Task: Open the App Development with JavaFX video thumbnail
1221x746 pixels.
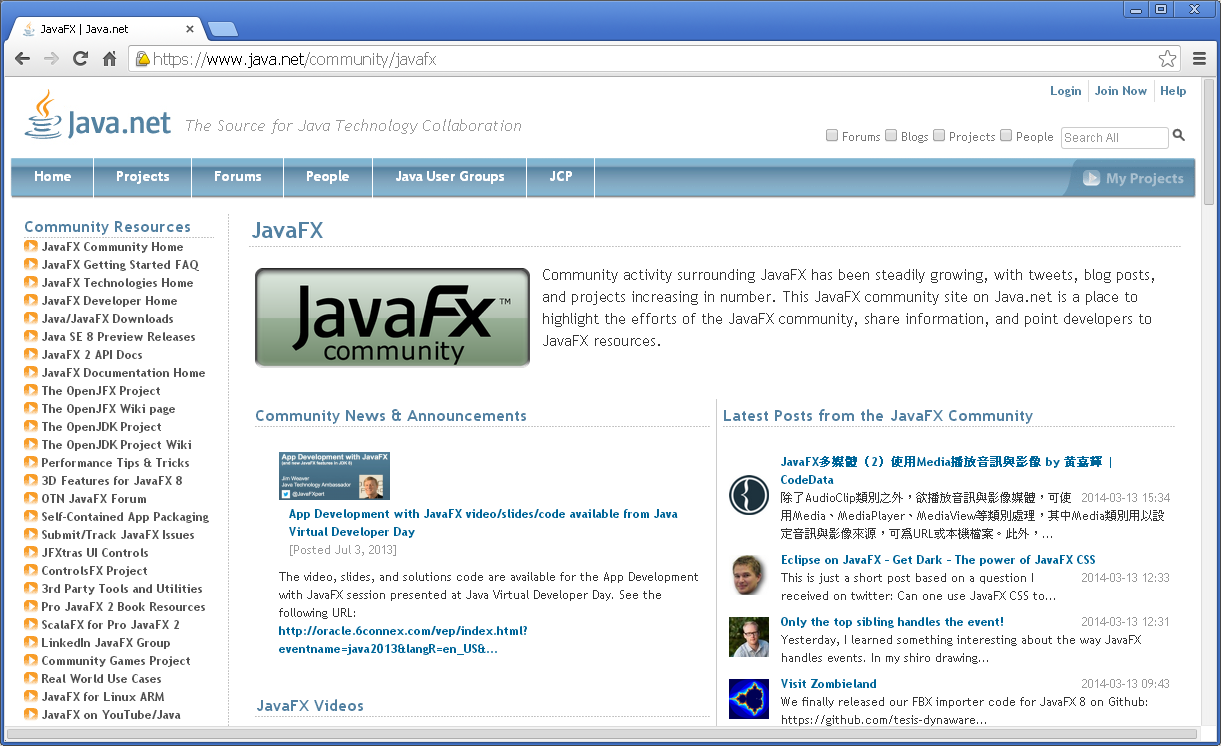Action: point(334,476)
